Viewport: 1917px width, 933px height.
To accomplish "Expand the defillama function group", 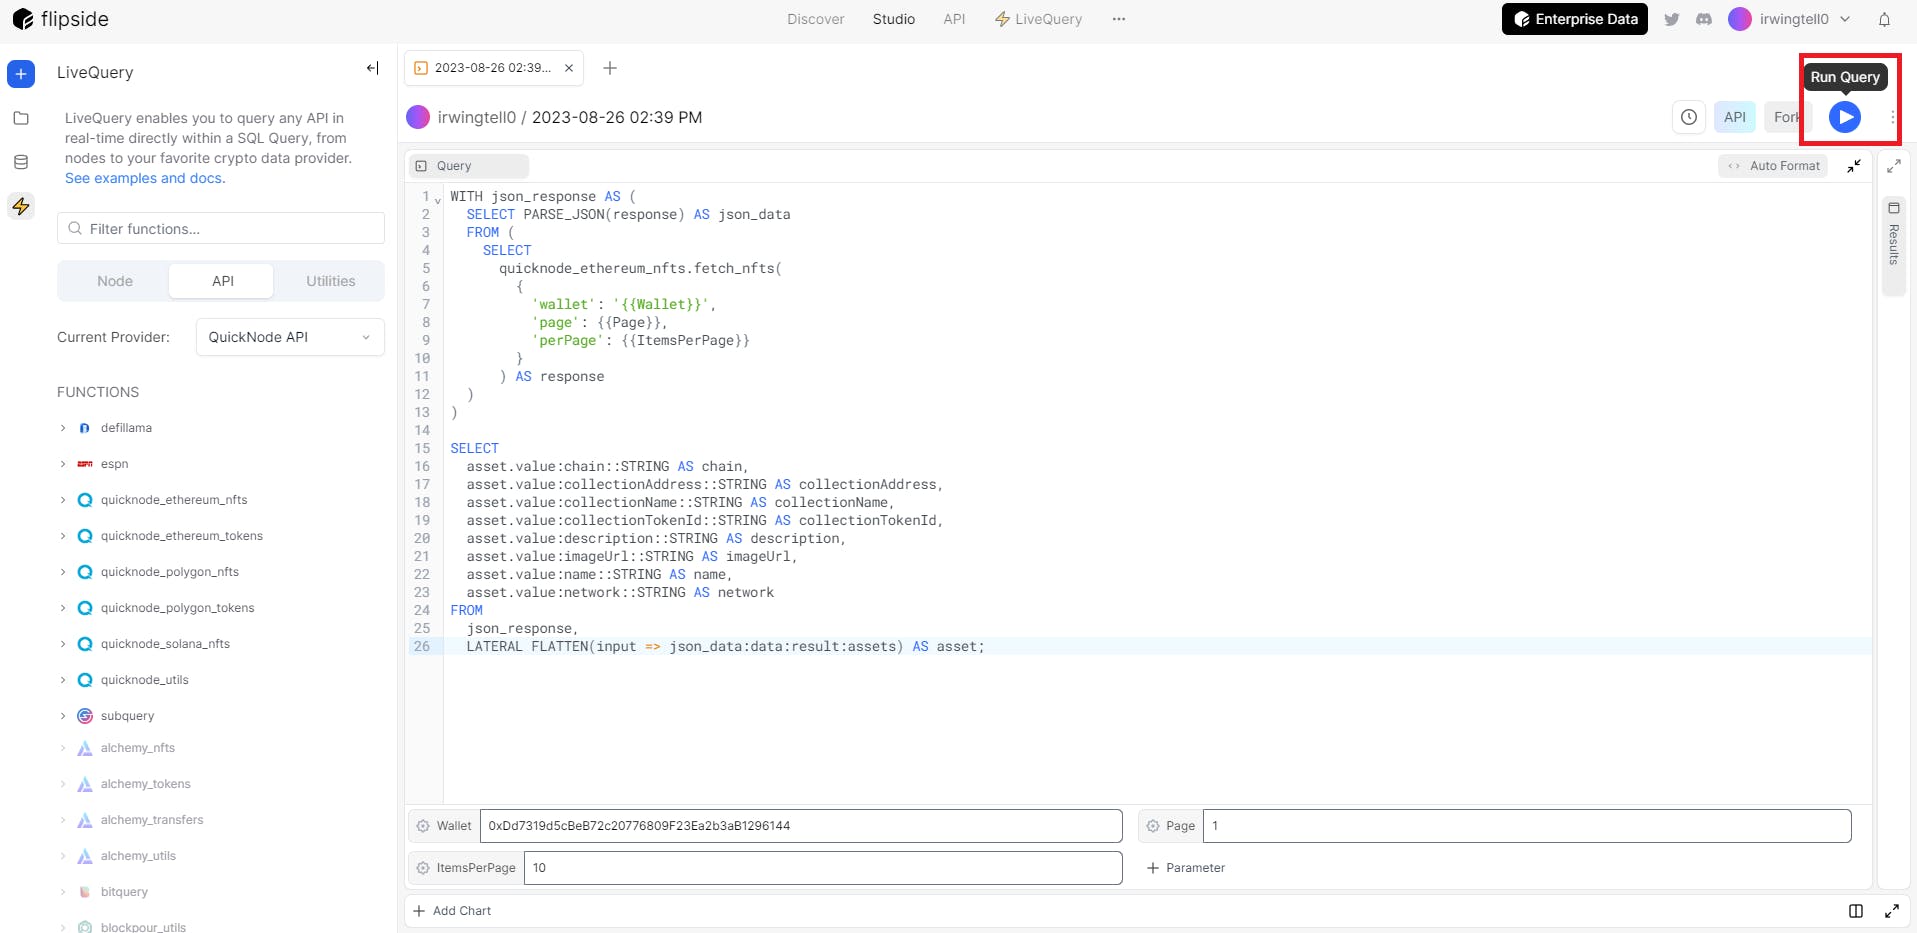I will pos(62,428).
